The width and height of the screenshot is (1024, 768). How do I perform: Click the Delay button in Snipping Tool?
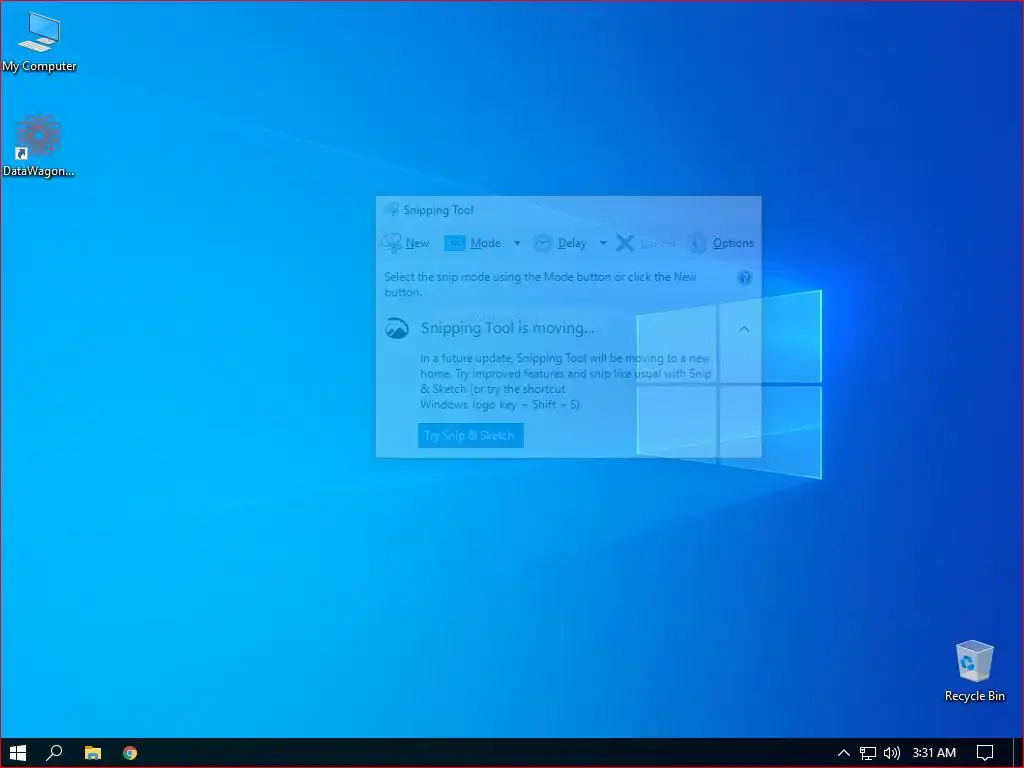tap(560, 243)
